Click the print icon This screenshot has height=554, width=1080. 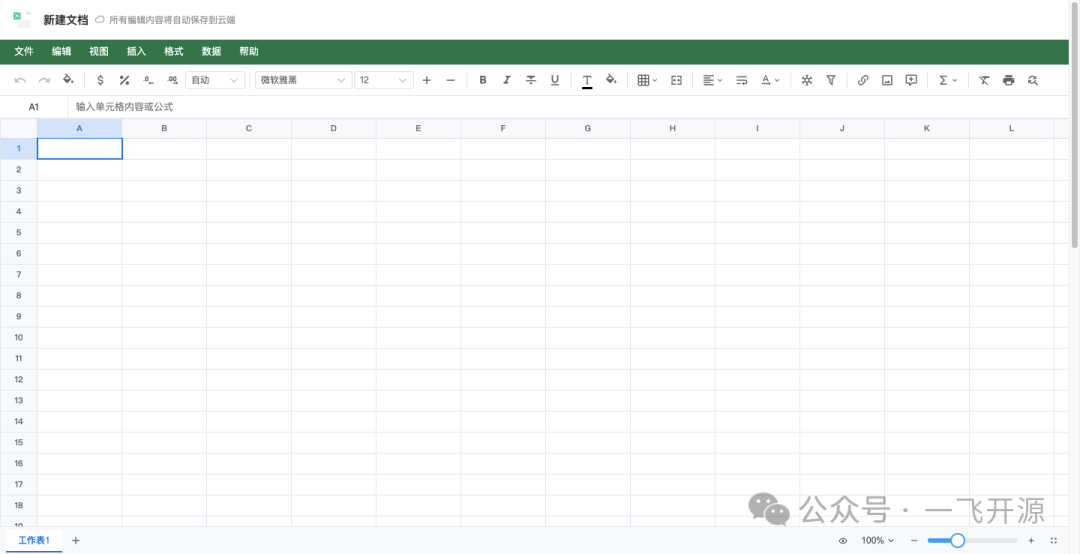[x=1008, y=80]
